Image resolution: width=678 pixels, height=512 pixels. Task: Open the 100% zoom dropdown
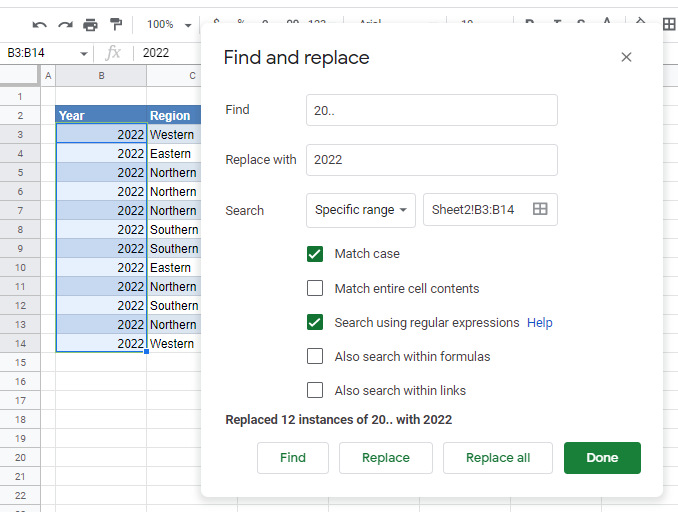point(167,24)
